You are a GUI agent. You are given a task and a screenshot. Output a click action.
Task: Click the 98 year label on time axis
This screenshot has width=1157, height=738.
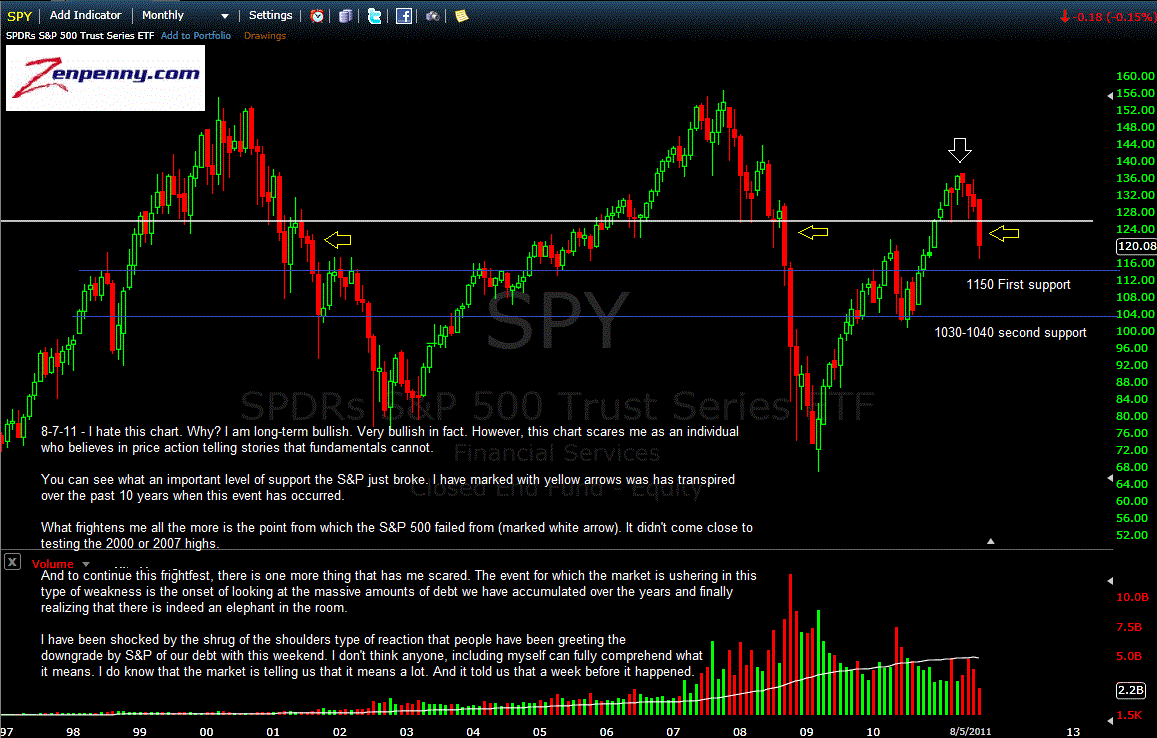point(72,731)
